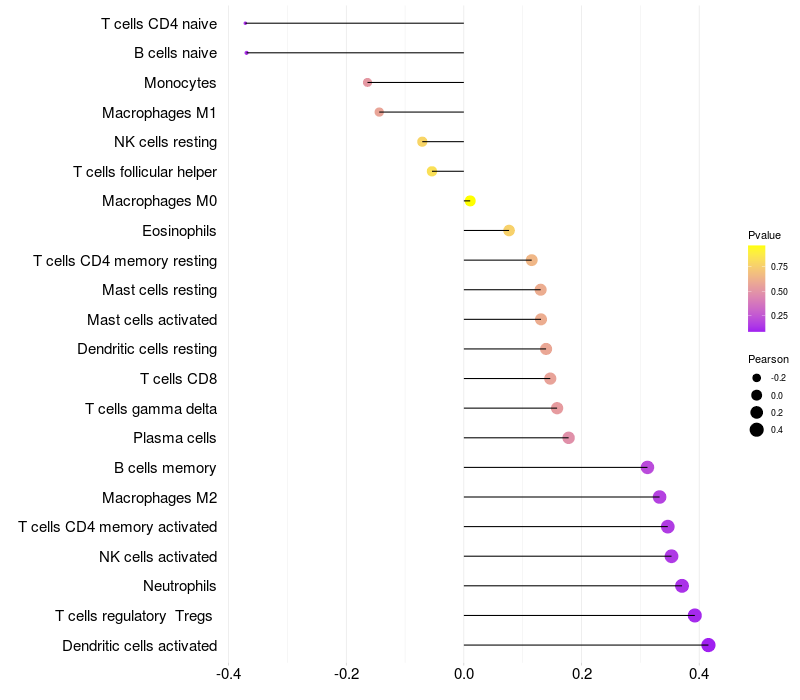This screenshot has height=700, width=800.
Task: Click the T cells follicular helper dot
Action: [x=432, y=171]
